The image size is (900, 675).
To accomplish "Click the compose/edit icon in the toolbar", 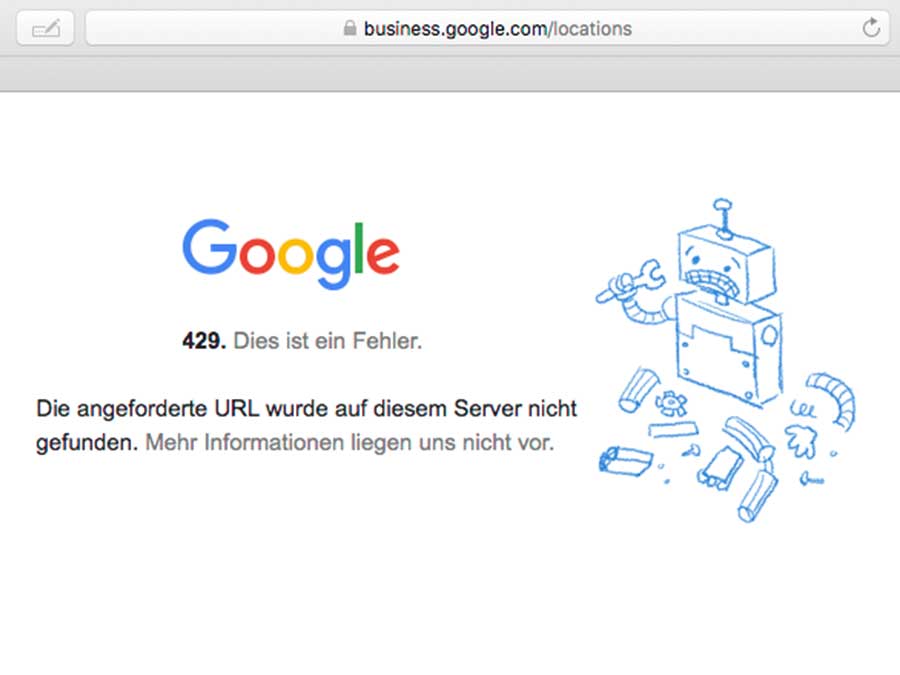I will point(45,27).
